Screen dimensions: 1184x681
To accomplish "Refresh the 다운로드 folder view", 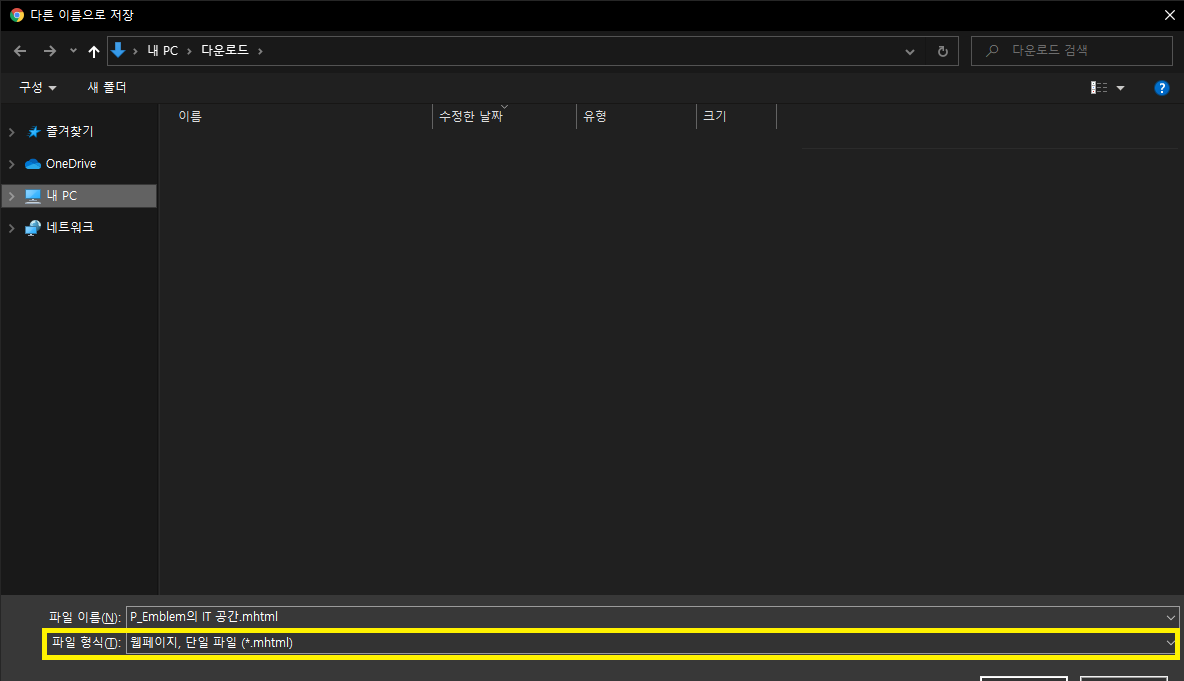I will pyautogui.click(x=942, y=50).
